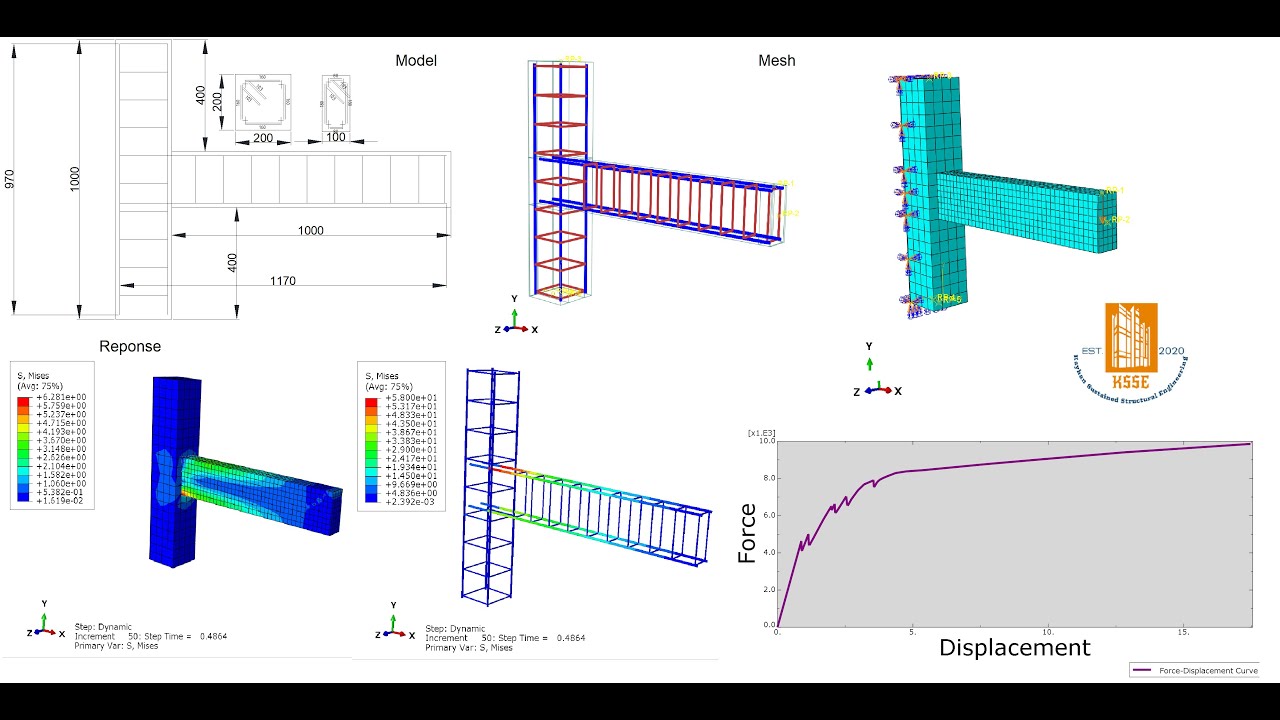Click the '+4.833e+01' legend value

409,415
